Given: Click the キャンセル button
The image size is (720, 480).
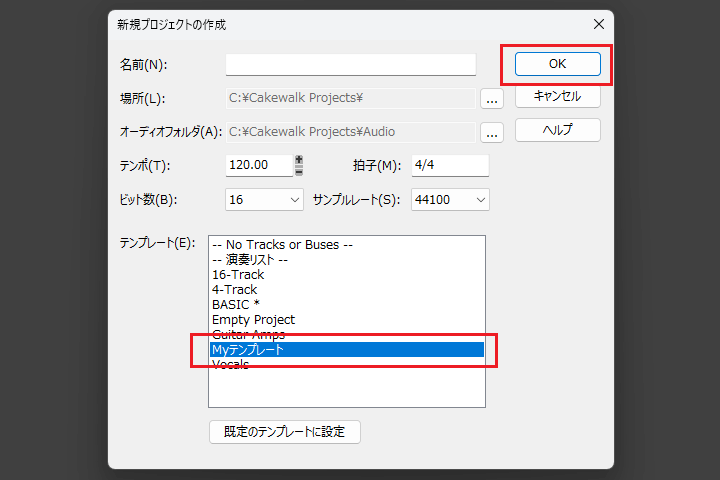Looking at the screenshot, I should pos(557,97).
